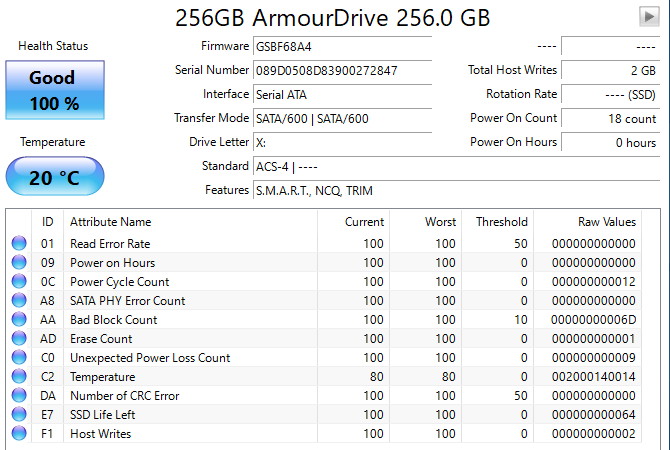Select the status orb for Erase Count
670x450 pixels.
19,338
